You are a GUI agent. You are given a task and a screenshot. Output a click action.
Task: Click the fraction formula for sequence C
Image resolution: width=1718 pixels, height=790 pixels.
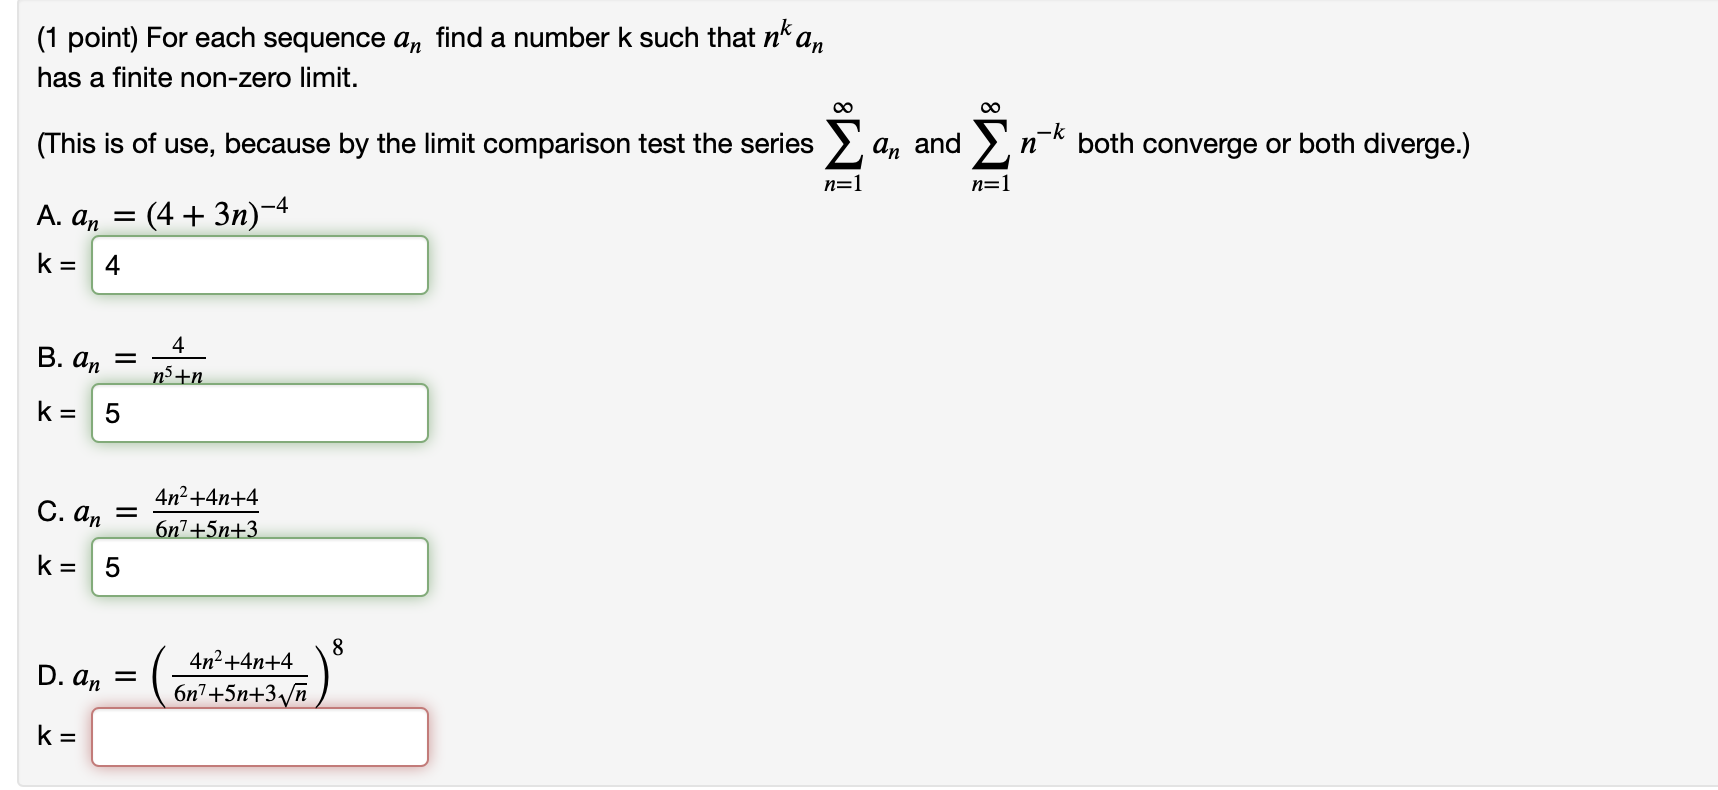[x=205, y=512]
